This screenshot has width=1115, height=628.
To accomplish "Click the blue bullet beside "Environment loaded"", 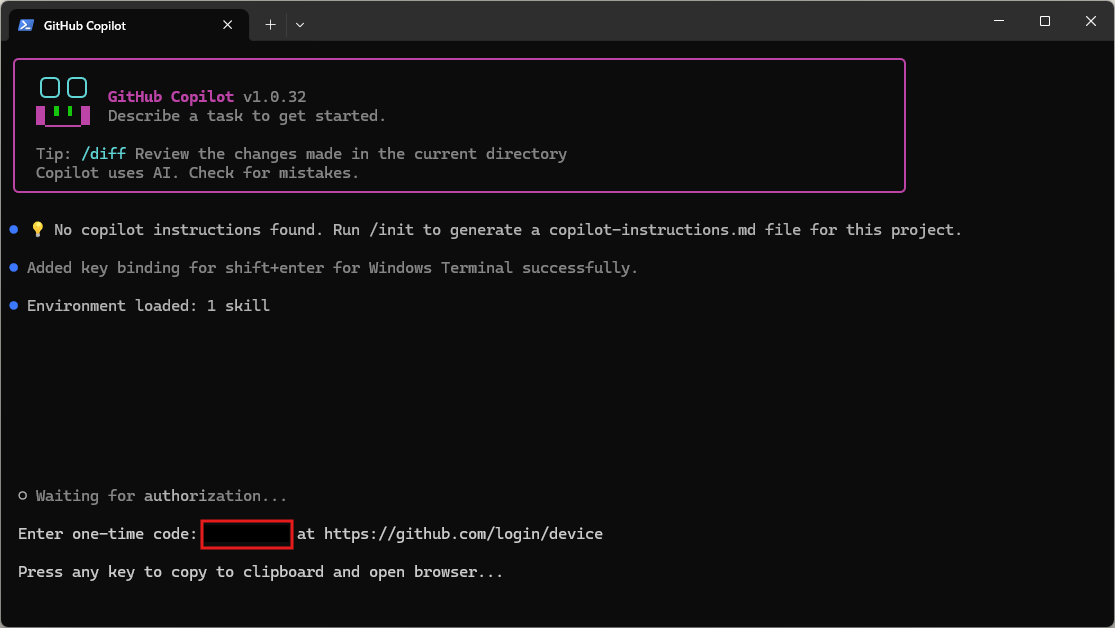I will [14, 306].
